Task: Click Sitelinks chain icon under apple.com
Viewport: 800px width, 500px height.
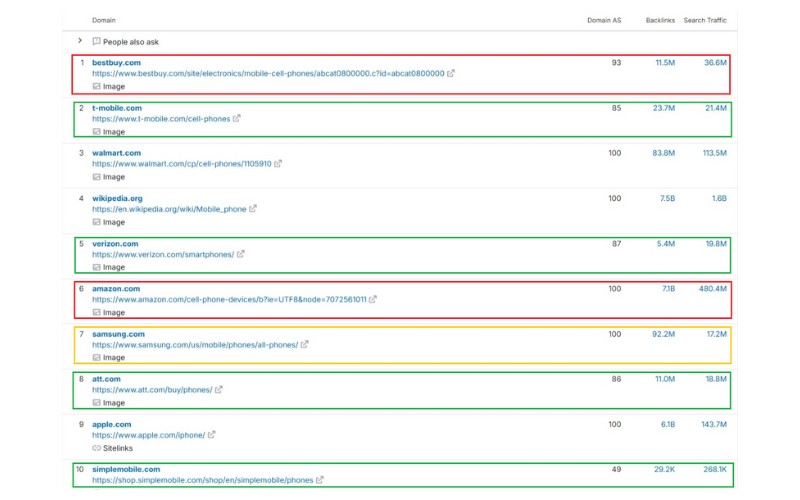Action: tap(96, 448)
